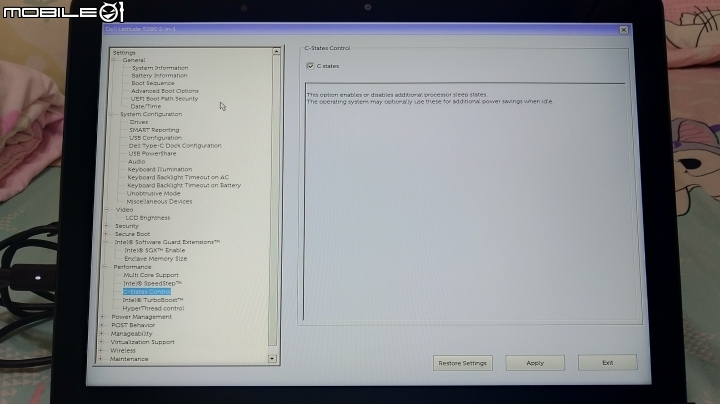Expand the Power Management node

click(x=103, y=317)
